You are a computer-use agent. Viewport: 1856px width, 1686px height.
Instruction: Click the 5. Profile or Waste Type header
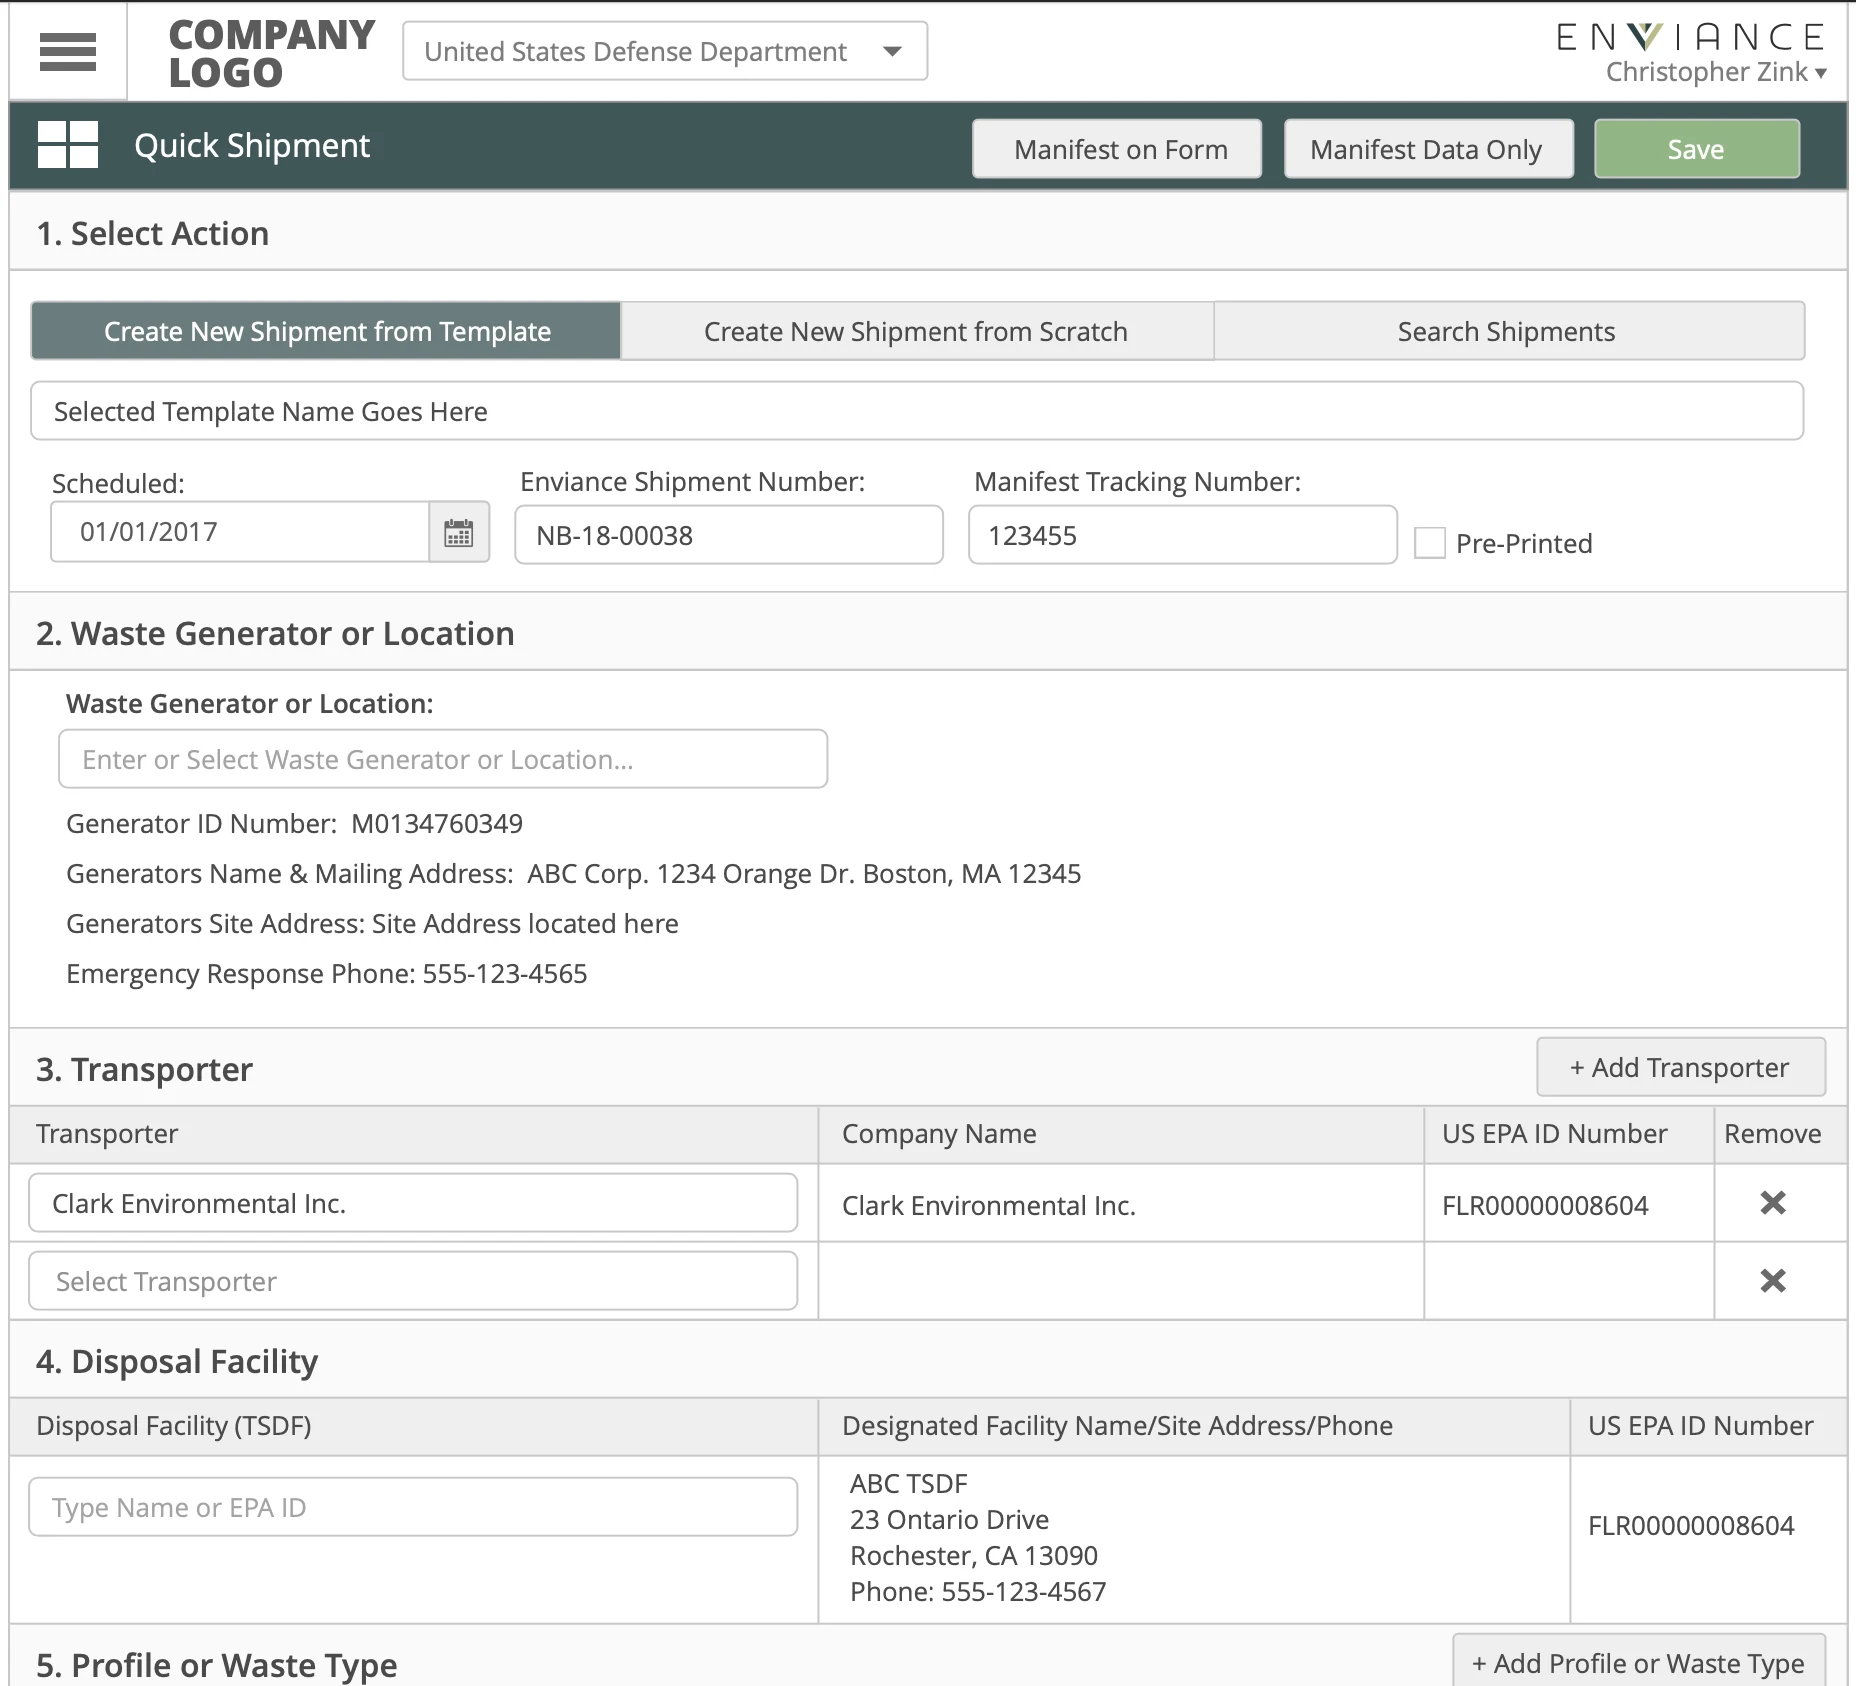click(217, 1665)
